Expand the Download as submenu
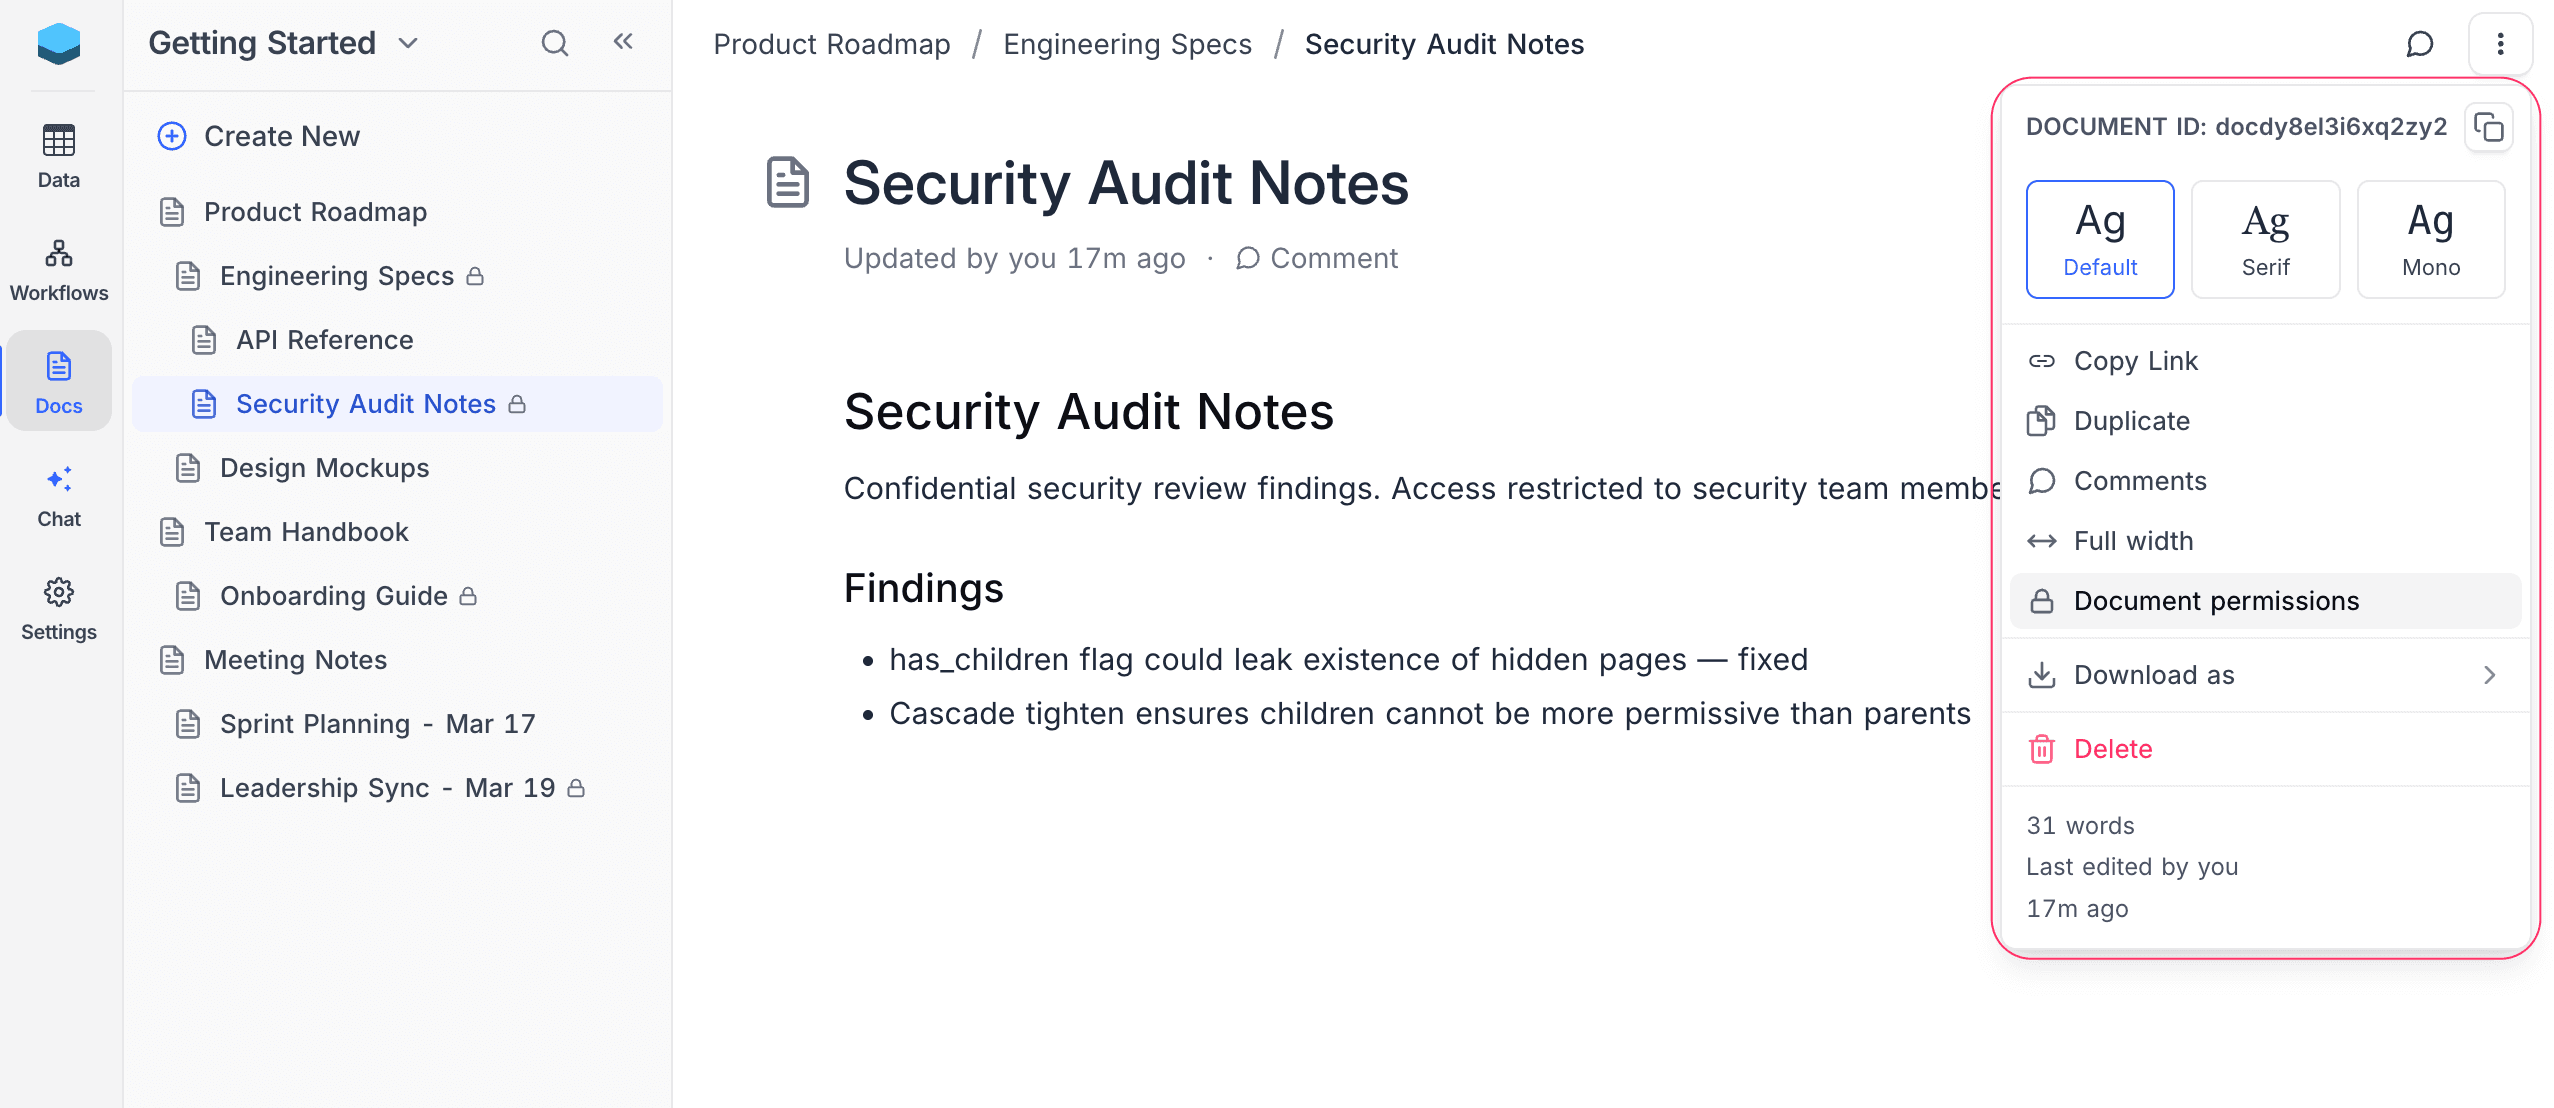The height and width of the screenshot is (1108, 2554). click(2154, 675)
